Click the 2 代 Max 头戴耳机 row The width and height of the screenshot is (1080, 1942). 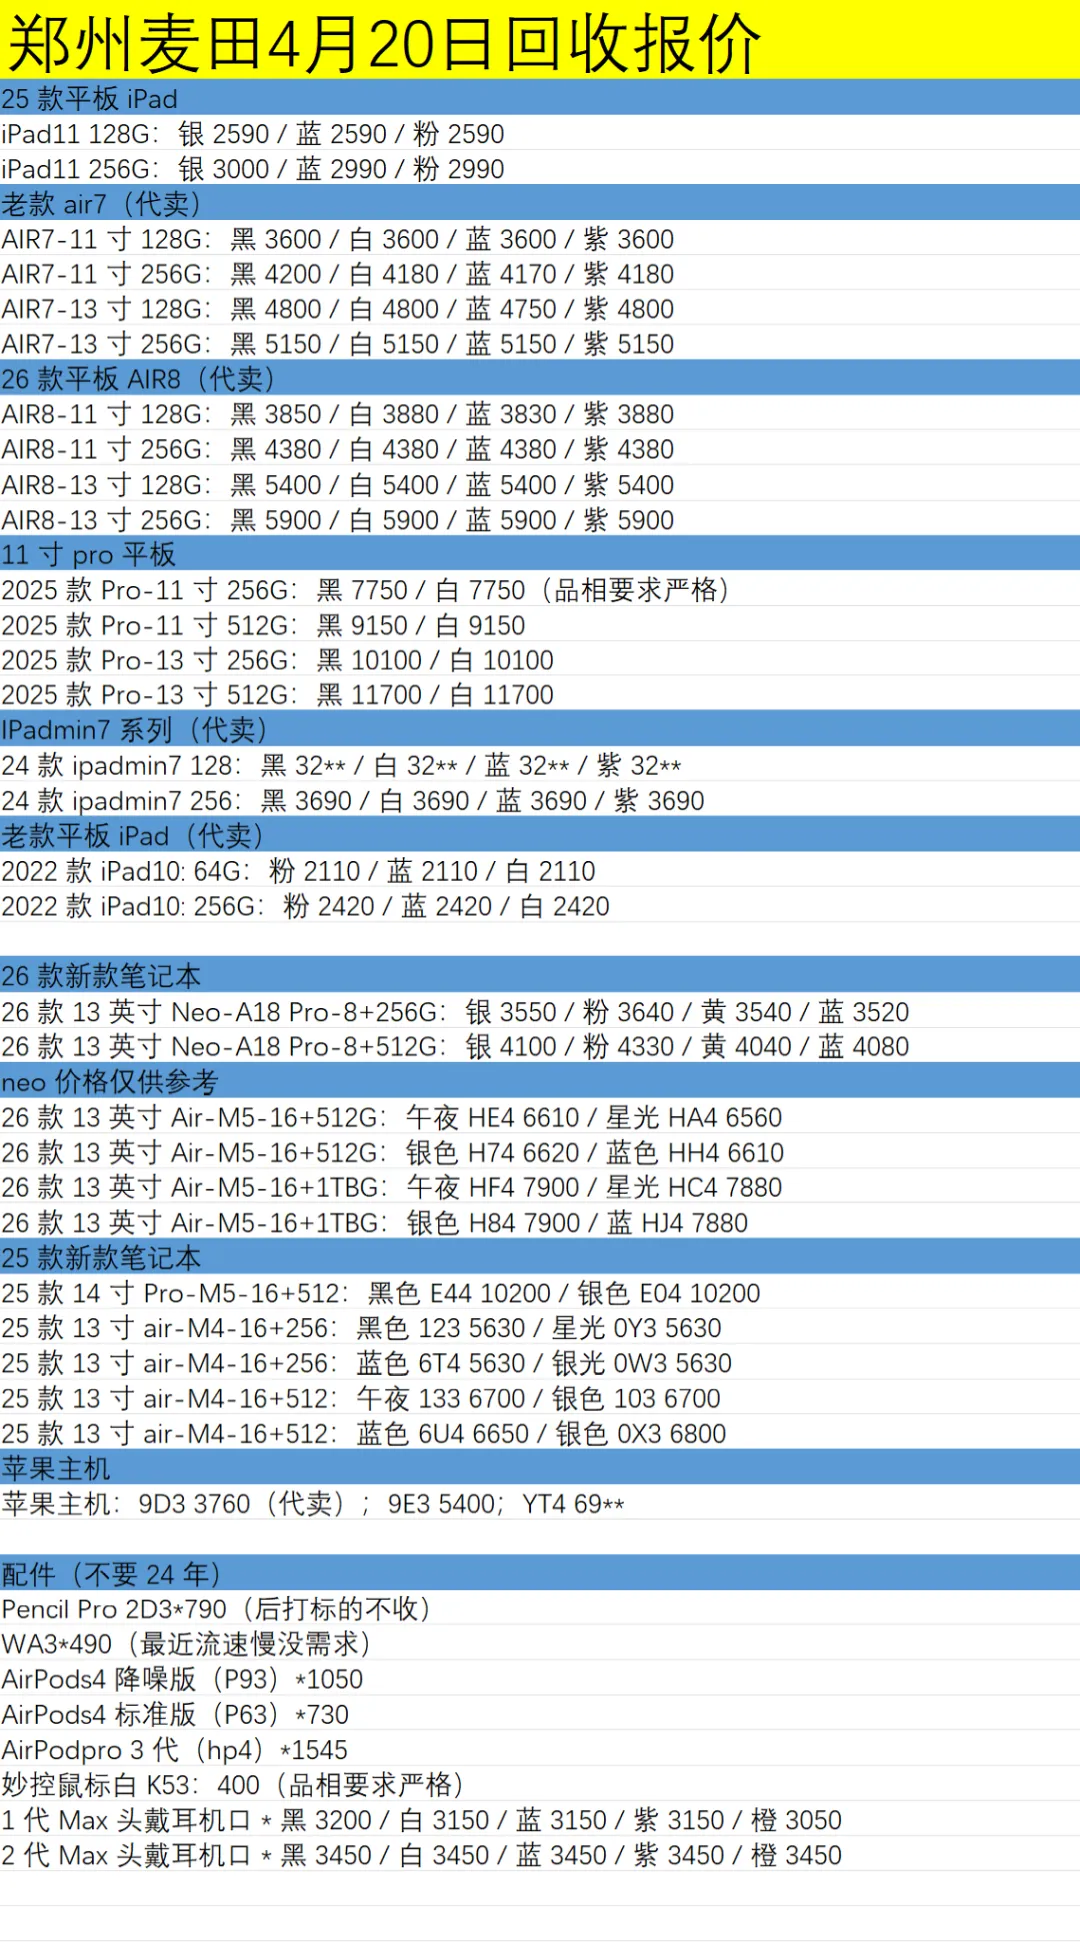tap(540, 1854)
